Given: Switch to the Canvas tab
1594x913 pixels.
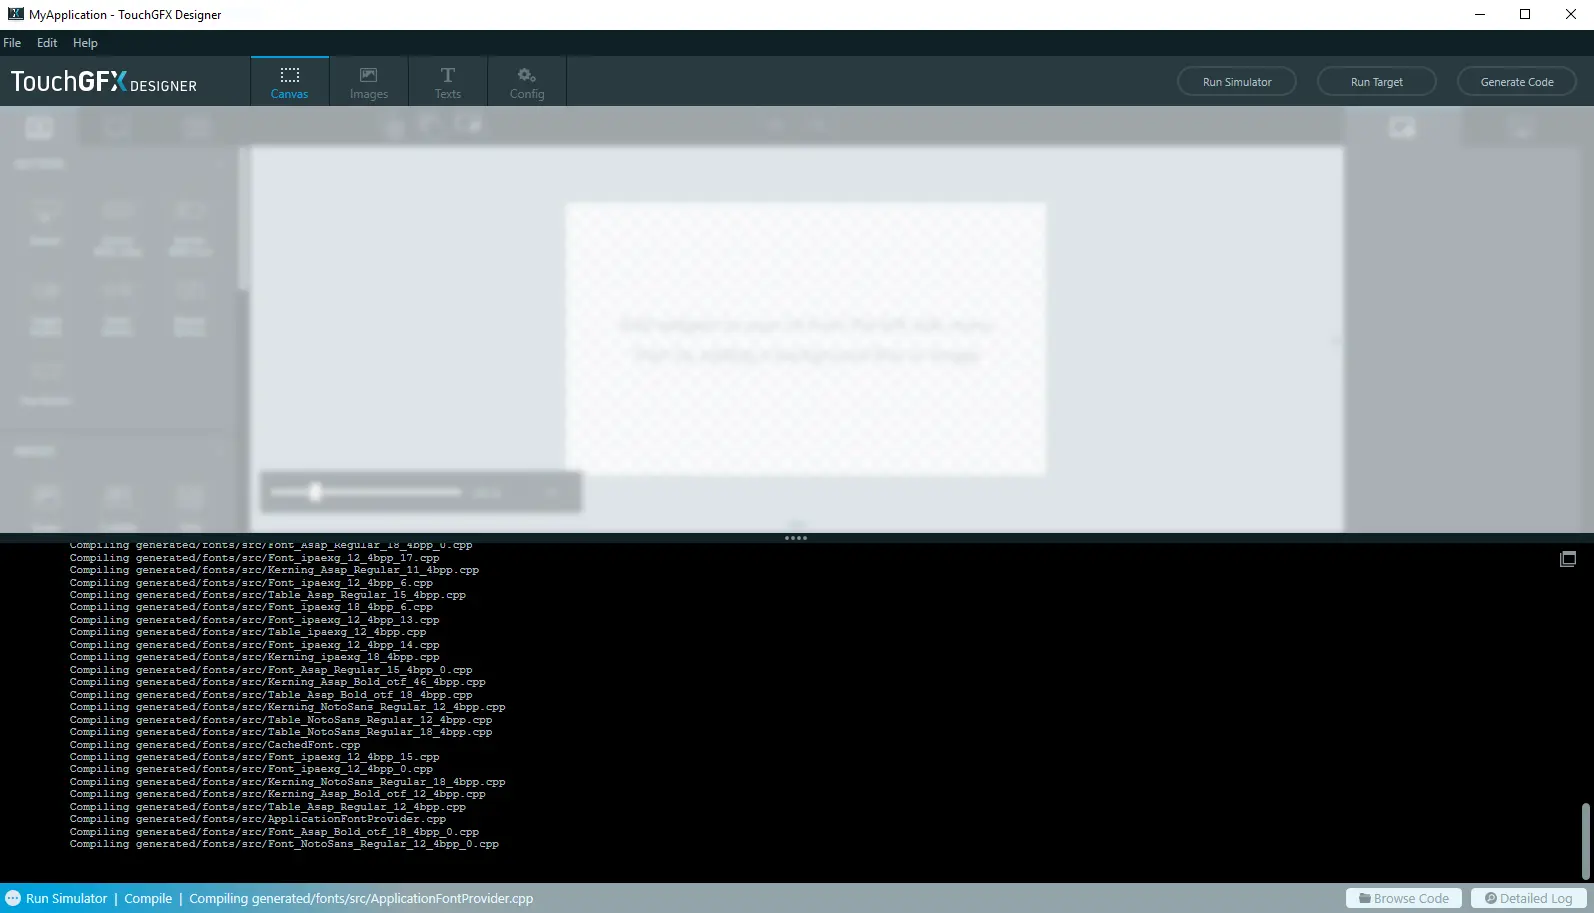Looking at the screenshot, I should [289, 82].
